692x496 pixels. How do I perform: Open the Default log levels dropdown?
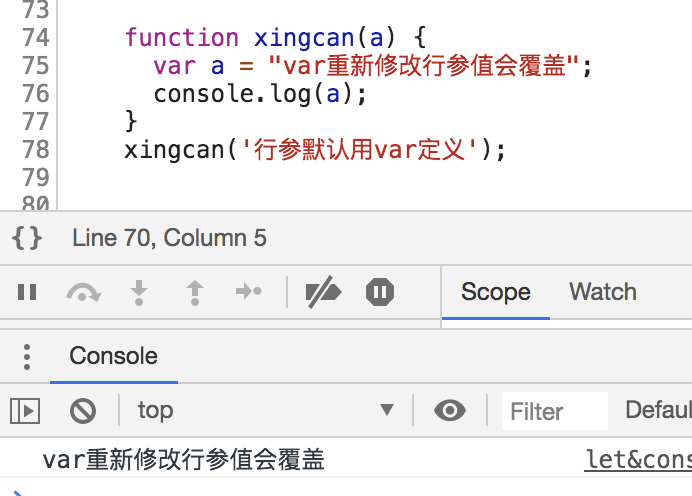pyautogui.click(x=657, y=410)
